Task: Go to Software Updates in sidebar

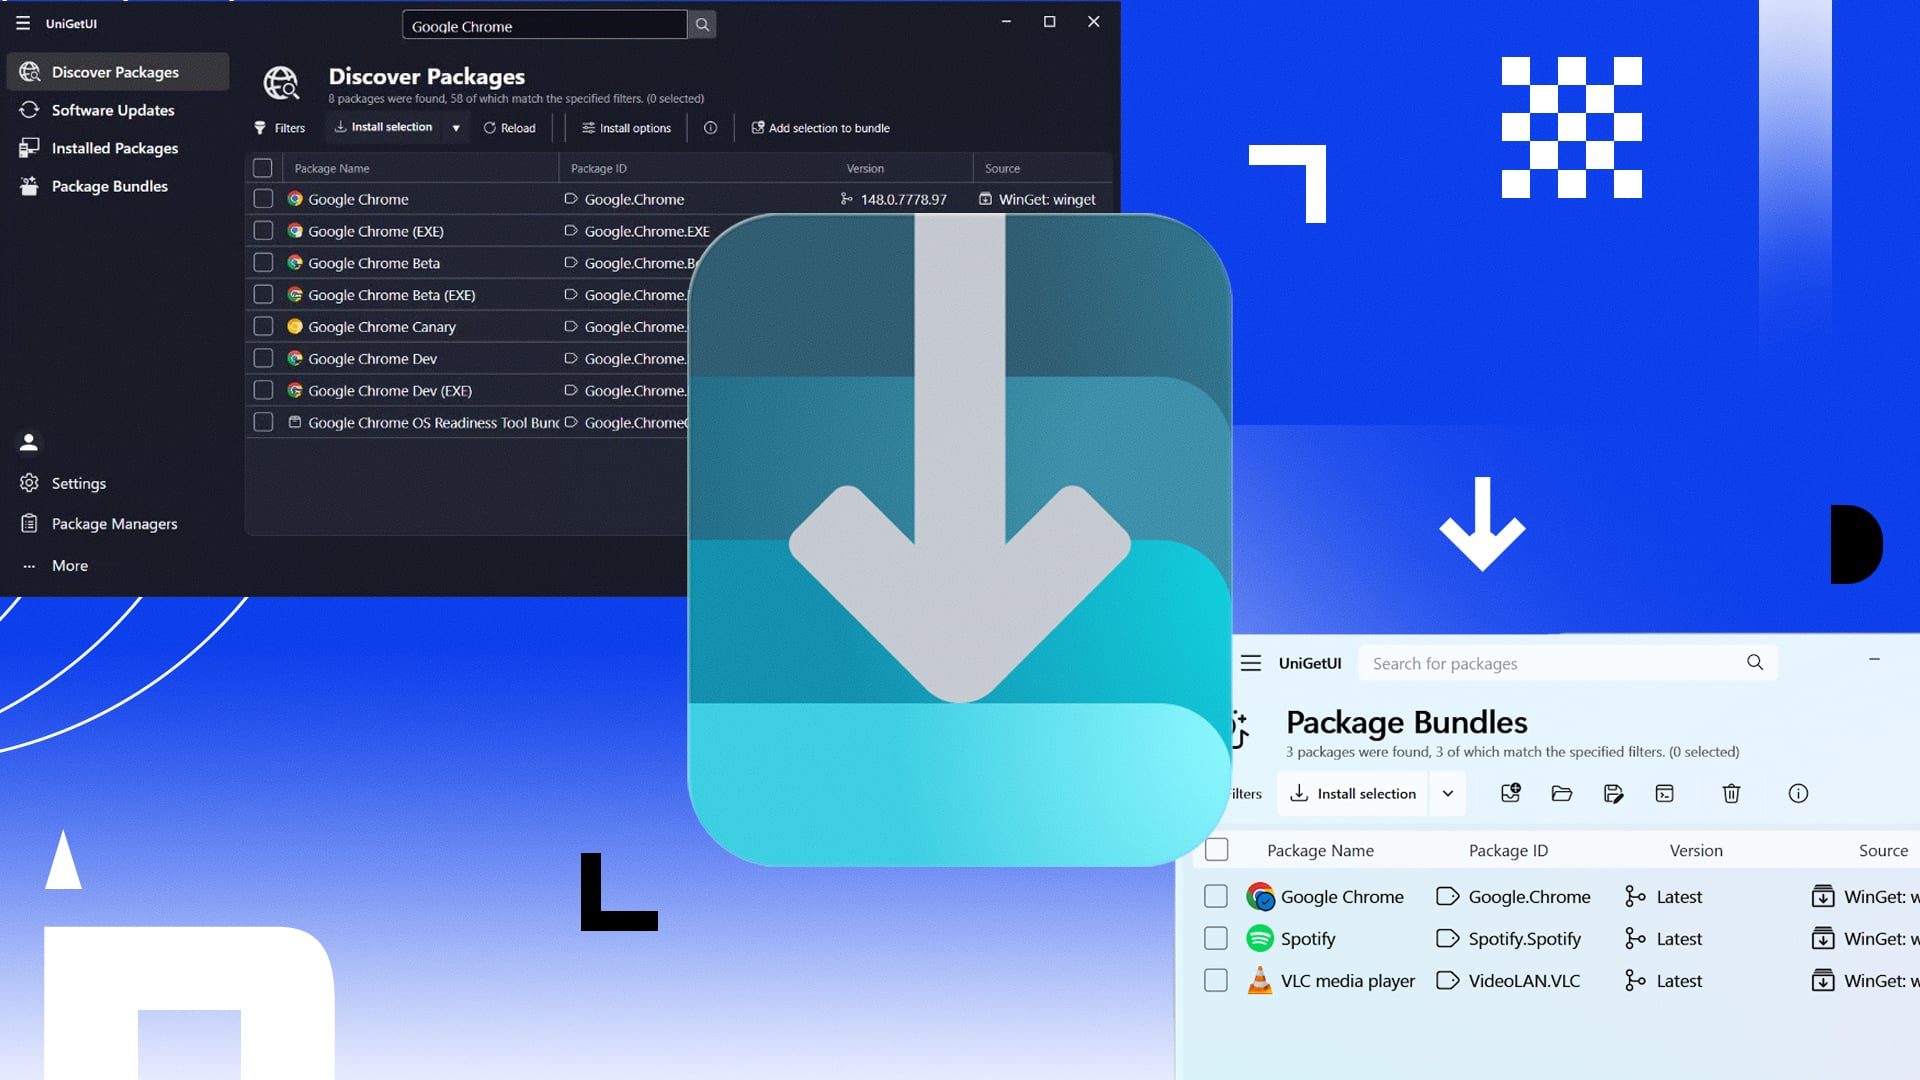Action: tap(117, 110)
